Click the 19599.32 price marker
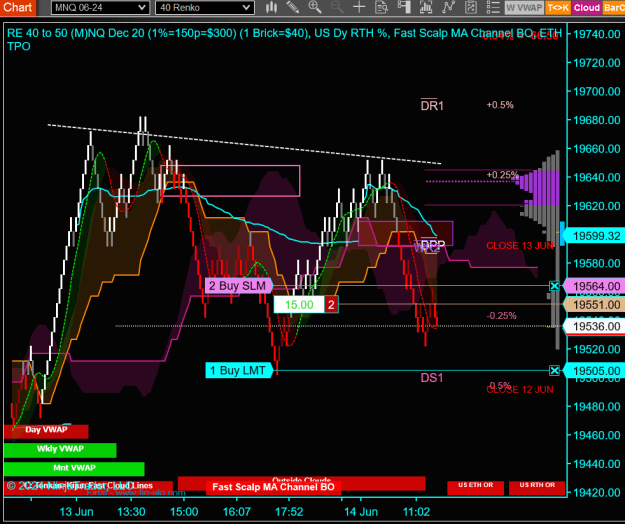The height and width of the screenshot is (524, 625). 596,236
